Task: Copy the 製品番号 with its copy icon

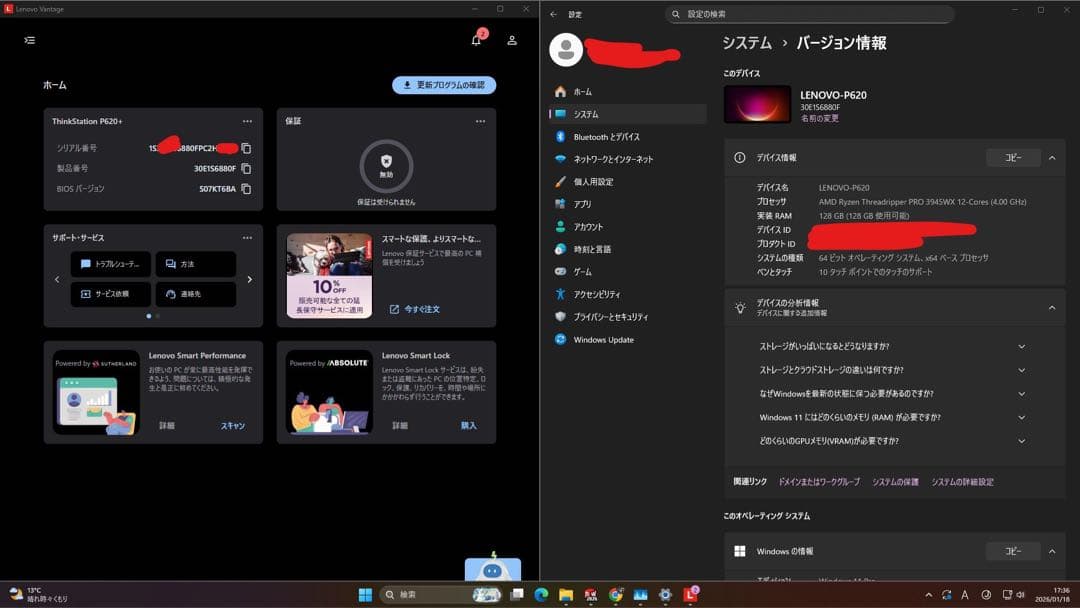Action: (x=246, y=168)
